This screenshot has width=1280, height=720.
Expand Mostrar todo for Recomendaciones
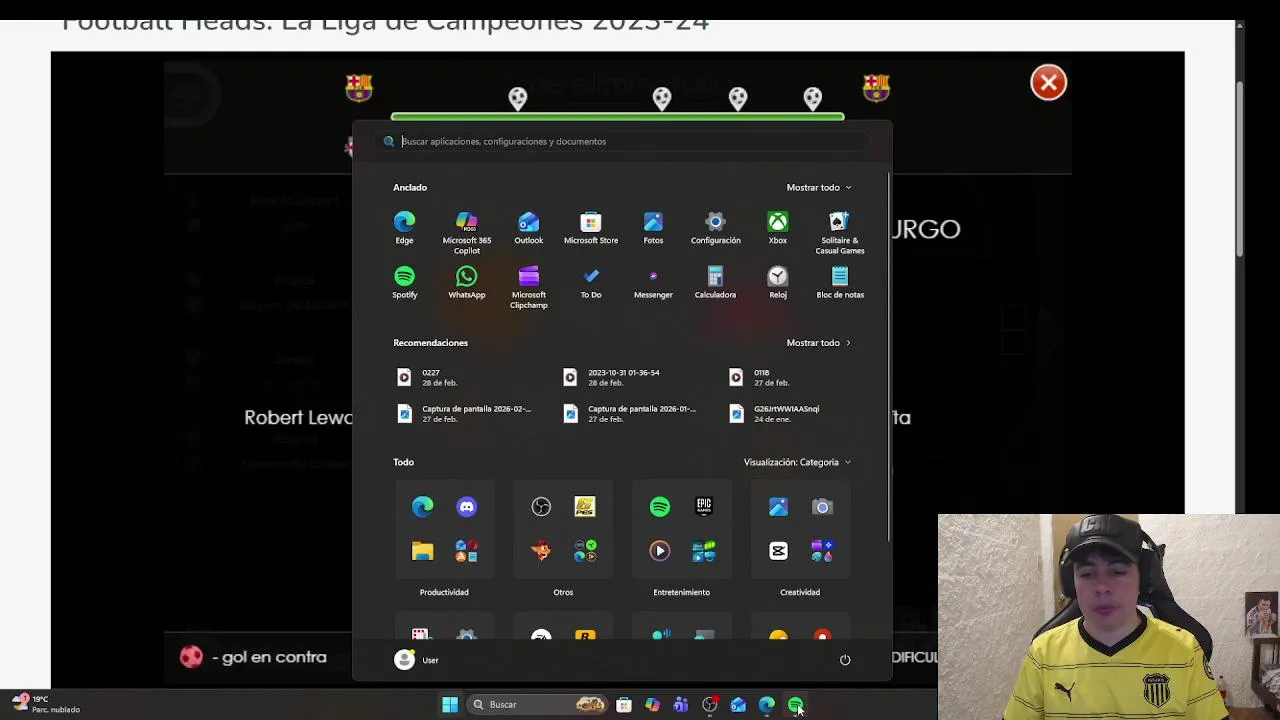[x=819, y=343]
